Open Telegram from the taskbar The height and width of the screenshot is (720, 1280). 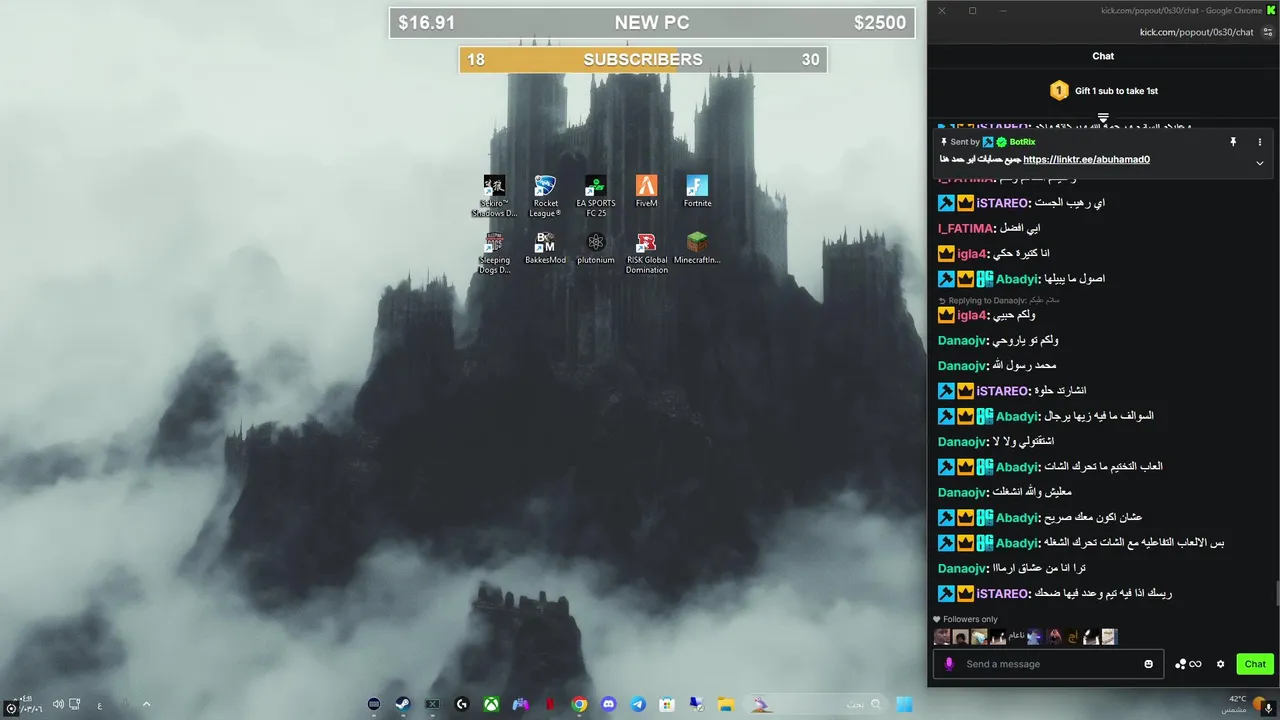(x=638, y=704)
